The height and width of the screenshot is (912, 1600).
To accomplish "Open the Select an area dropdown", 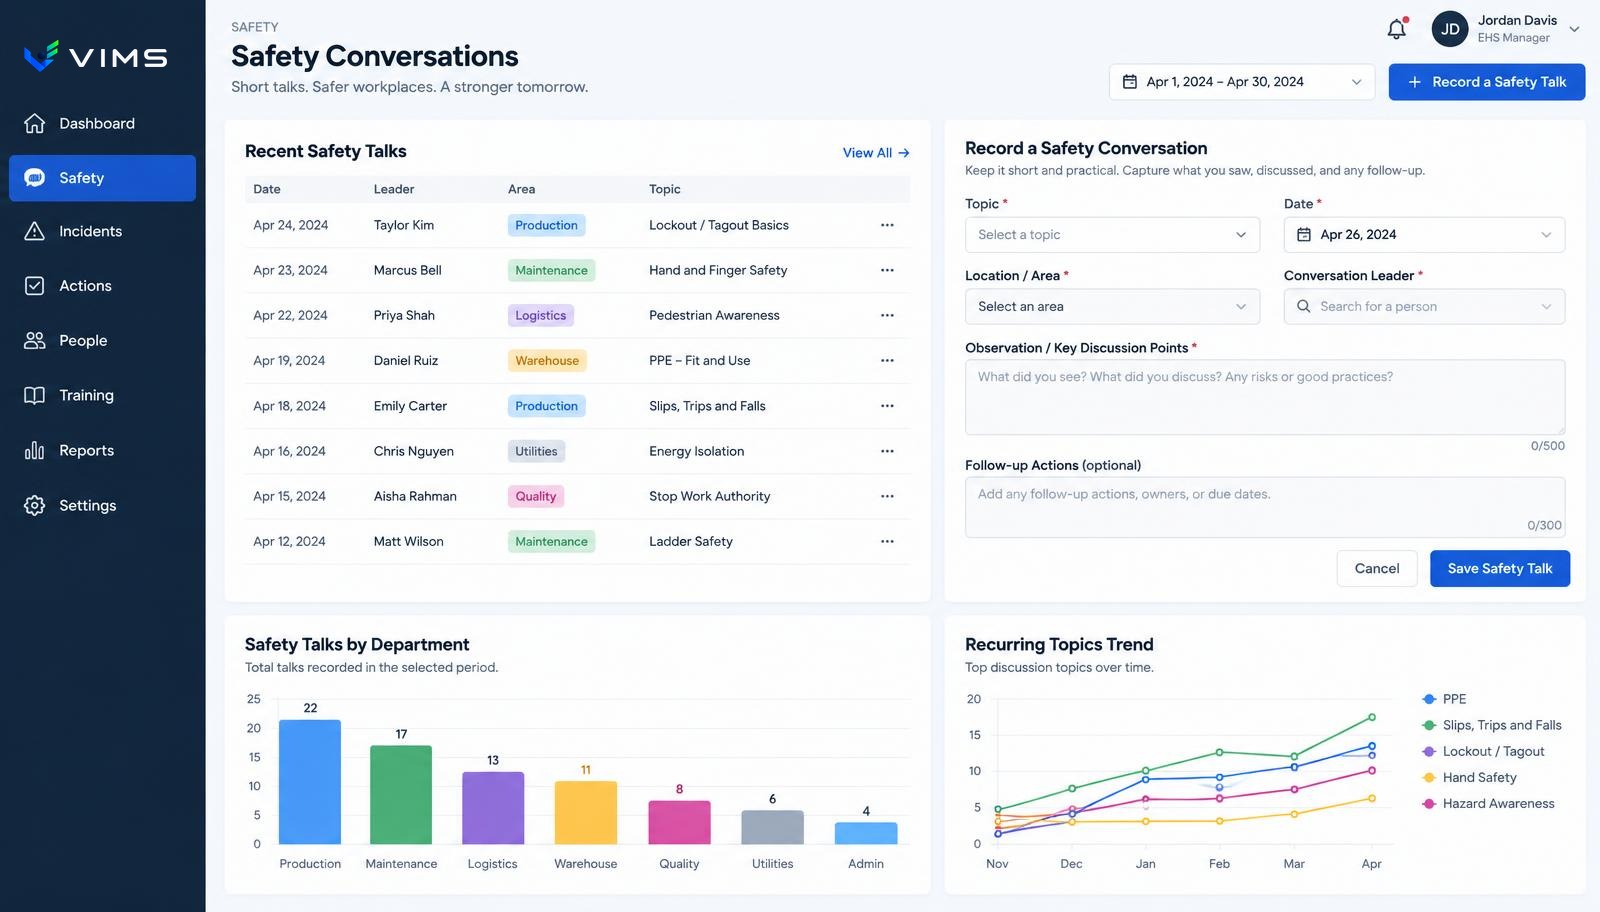I will point(1112,306).
